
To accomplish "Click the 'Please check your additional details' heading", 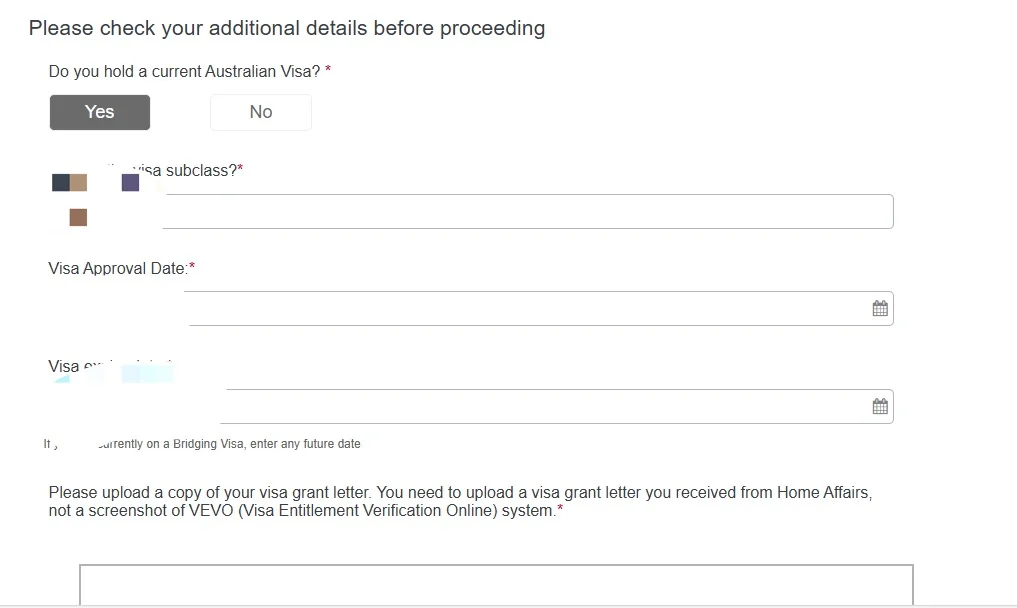I will tap(287, 29).
